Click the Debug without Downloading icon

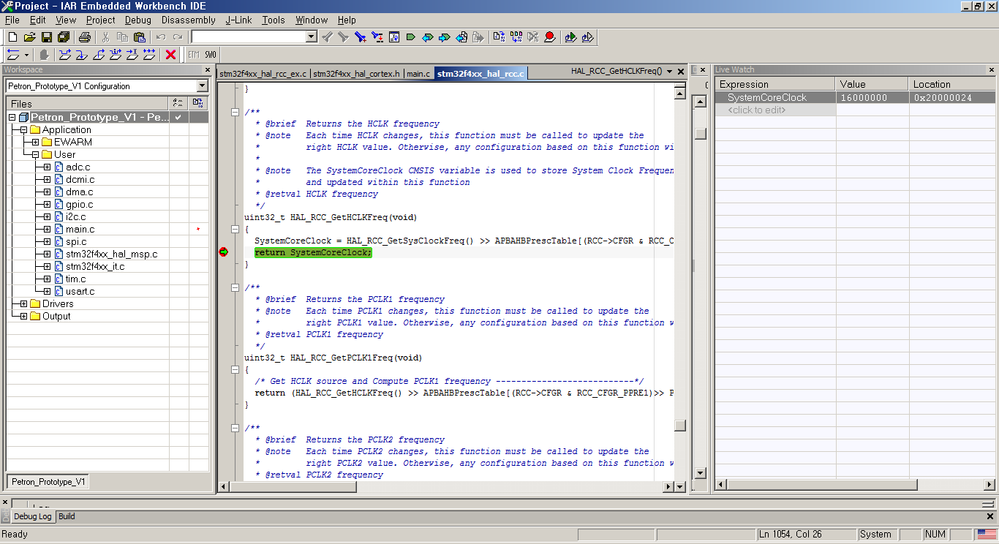click(587, 37)
